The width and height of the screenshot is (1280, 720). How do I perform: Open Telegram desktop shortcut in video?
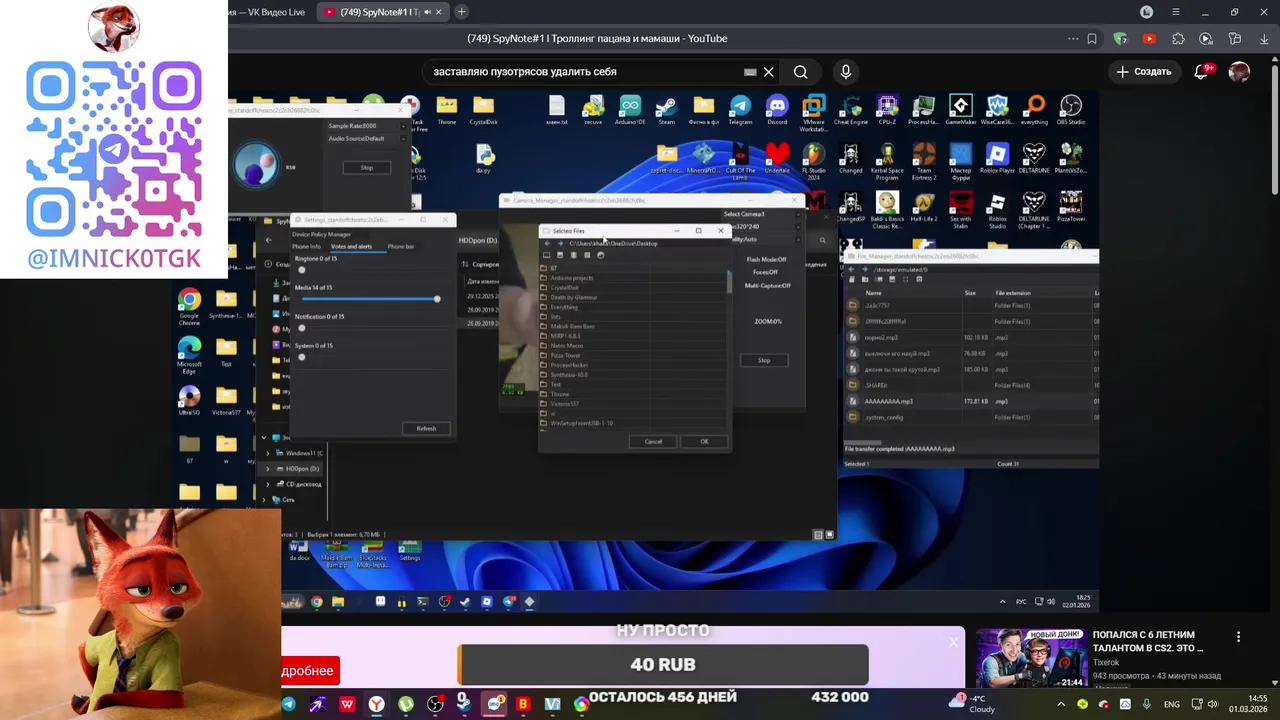pos(740,109)
